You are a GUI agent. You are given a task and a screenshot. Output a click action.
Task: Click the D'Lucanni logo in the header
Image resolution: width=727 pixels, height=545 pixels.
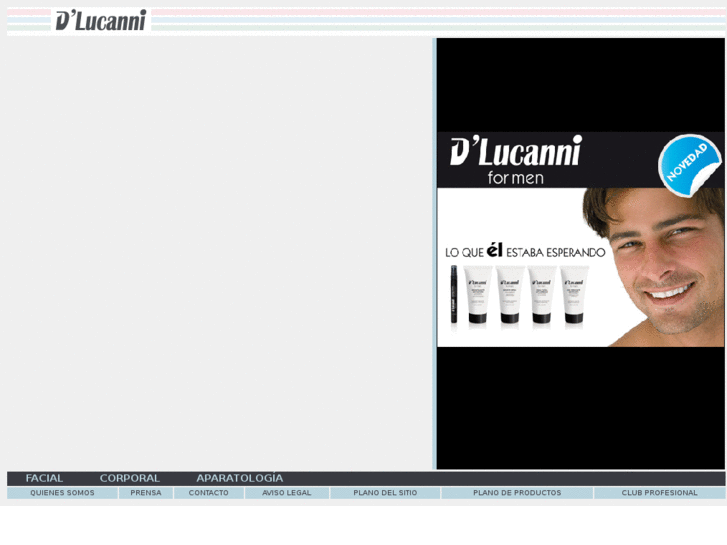[x=101, y=20]
